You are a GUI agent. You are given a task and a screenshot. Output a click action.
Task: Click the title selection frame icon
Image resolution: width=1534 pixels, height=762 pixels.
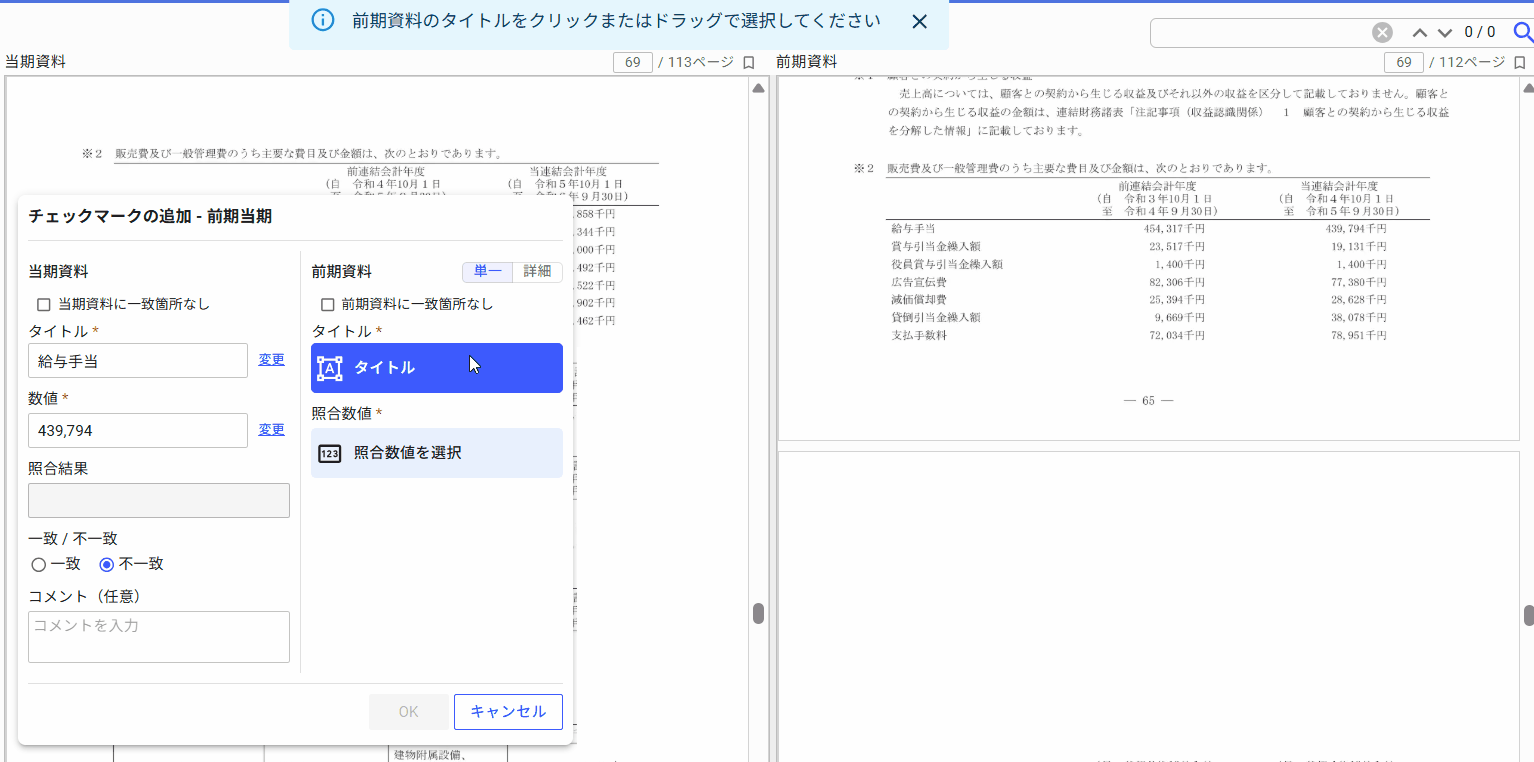click(x=330, y=368)
